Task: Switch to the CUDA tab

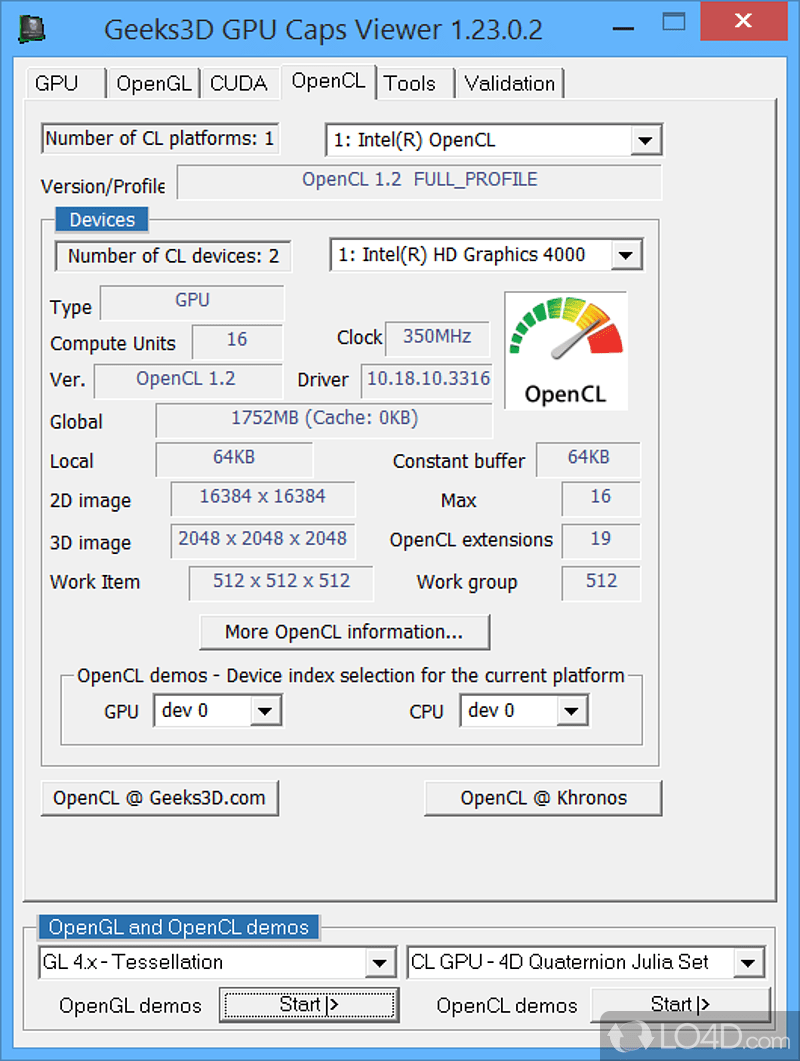Action: click(239, 84)
